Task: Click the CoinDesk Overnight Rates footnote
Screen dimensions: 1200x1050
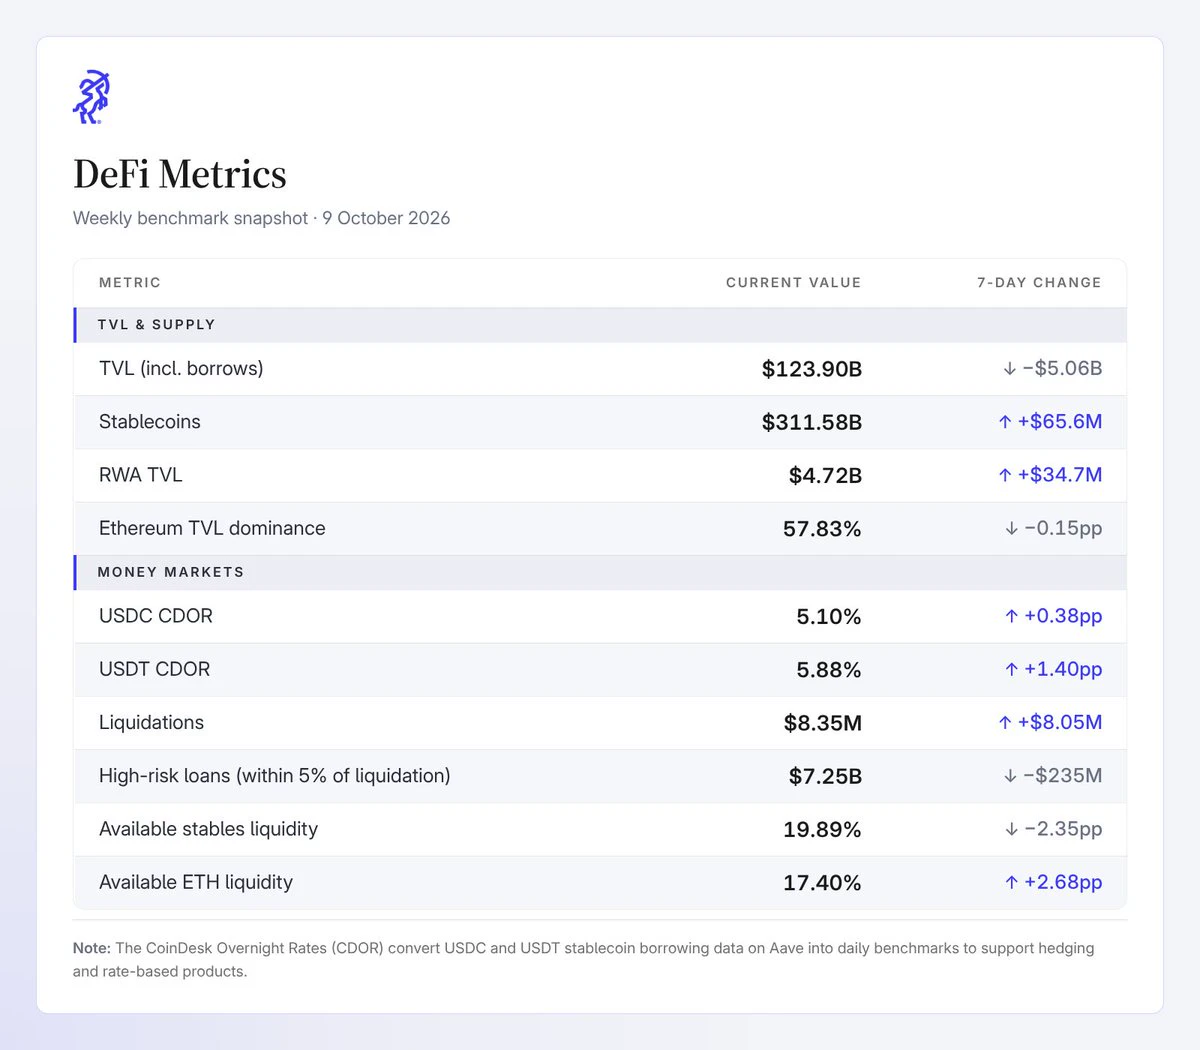Action: (584, 959)
